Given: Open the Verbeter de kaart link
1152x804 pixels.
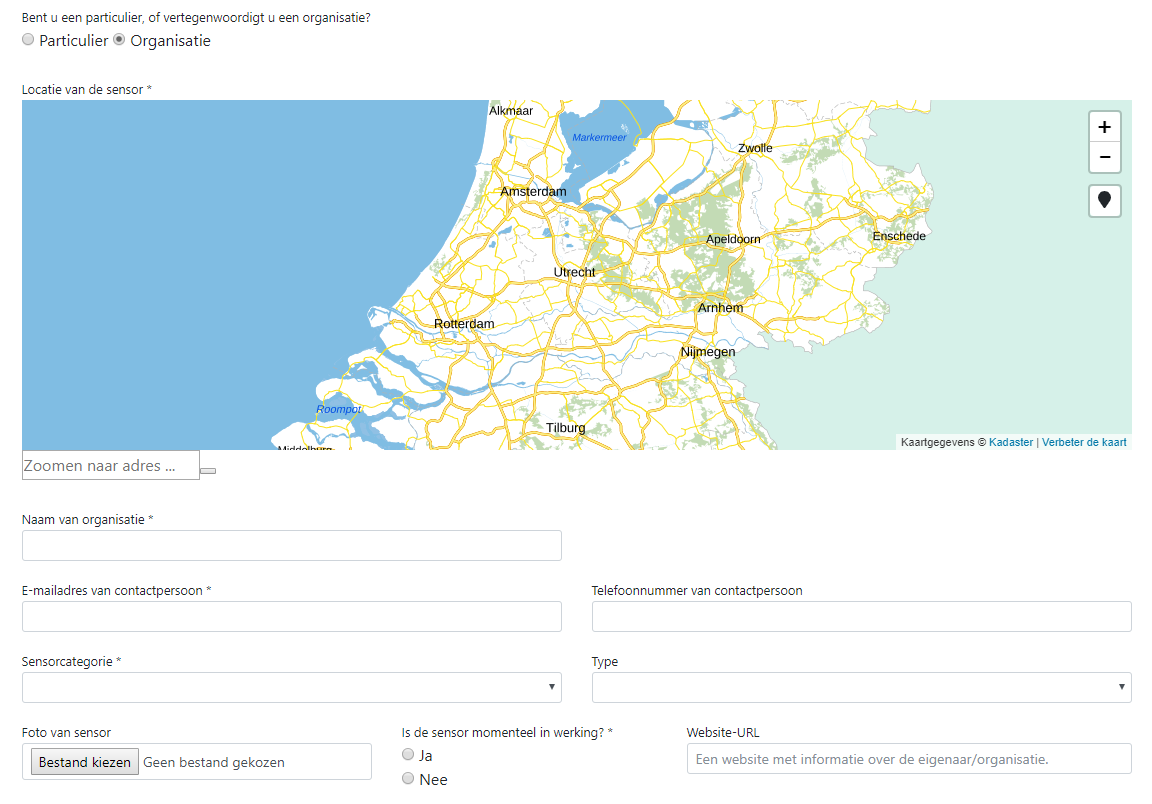Looking at the screenshot, I should pyautogui.click(x=1084, y=442).
